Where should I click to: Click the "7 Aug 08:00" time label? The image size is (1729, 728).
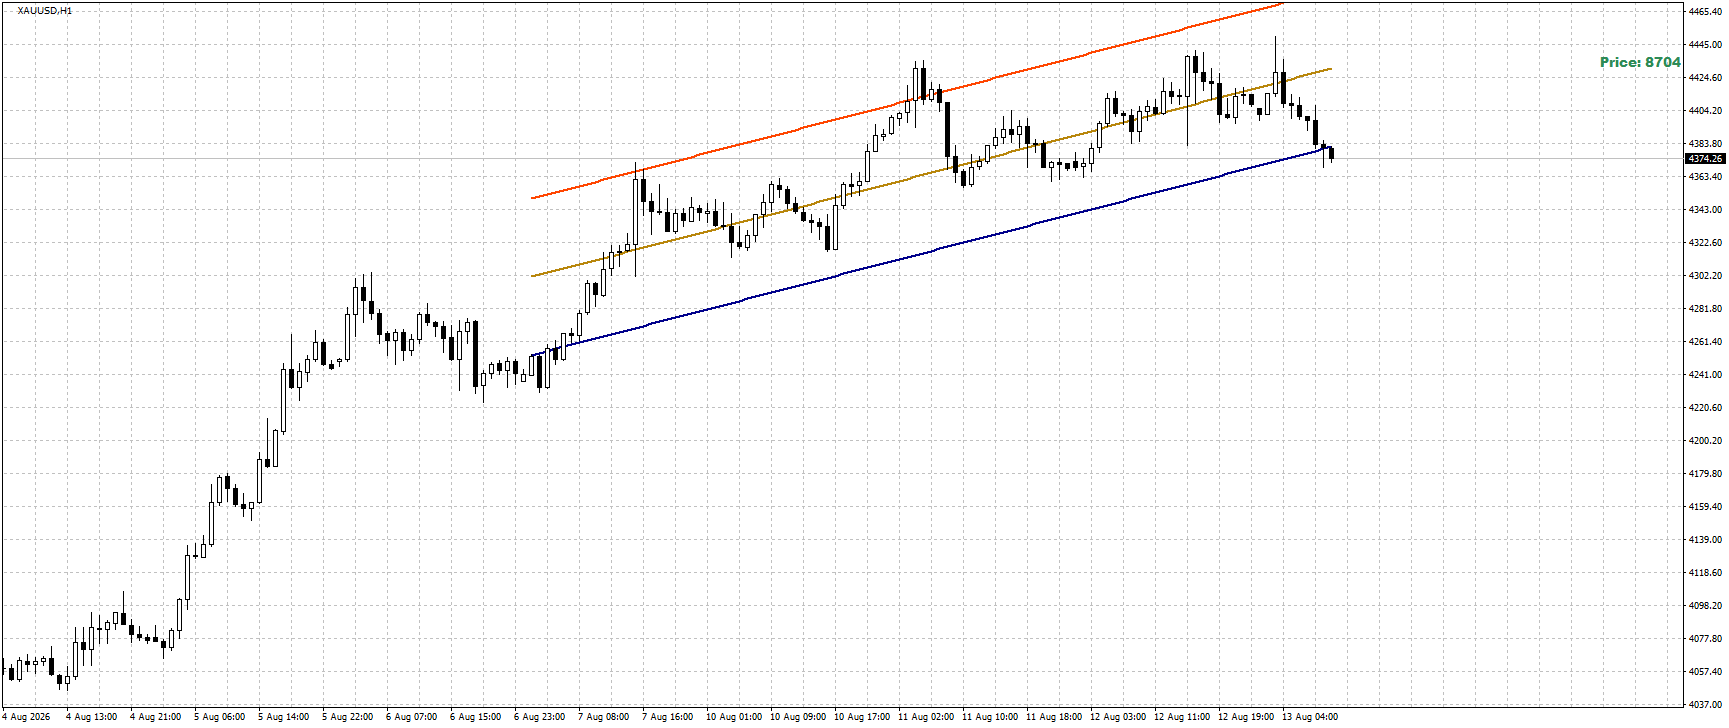603,717
